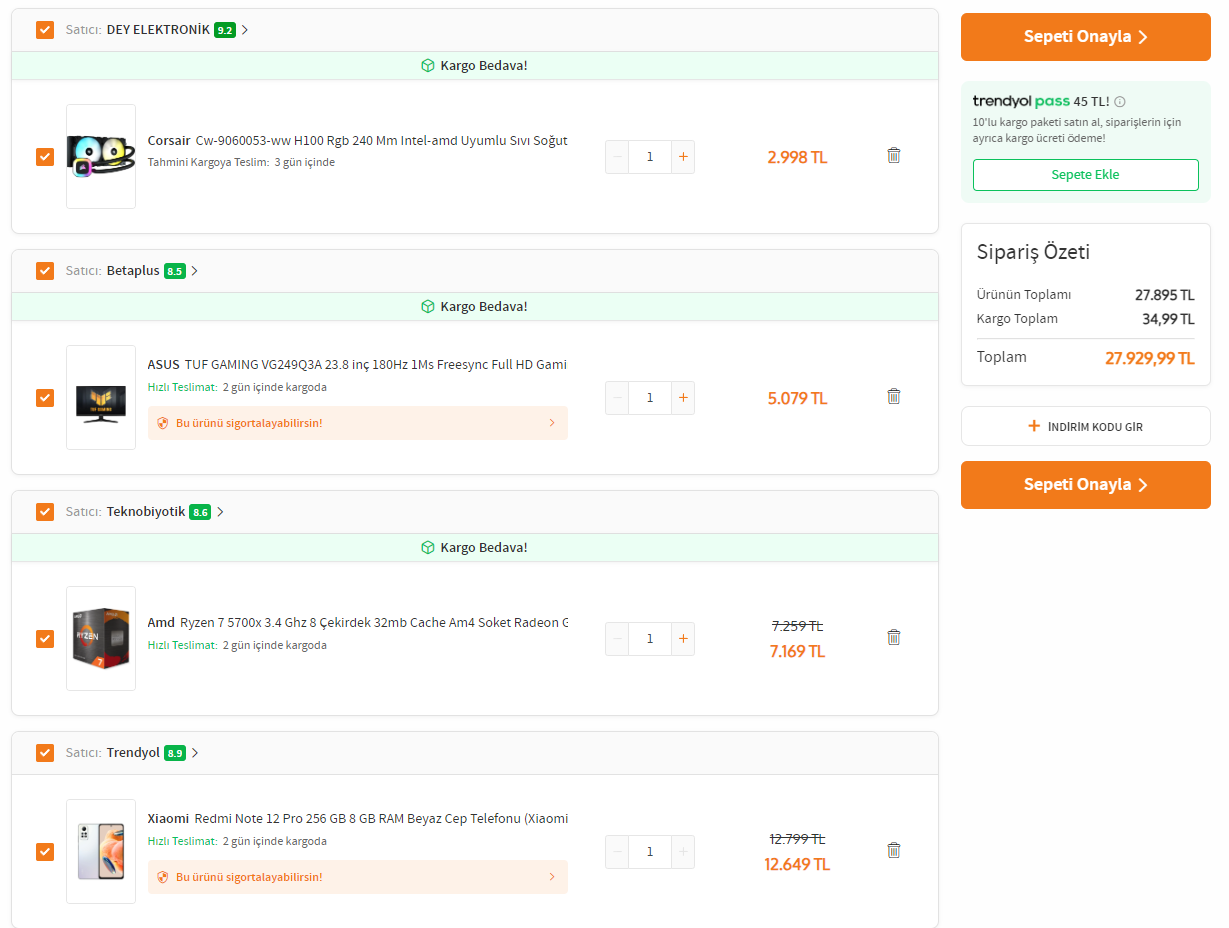This screenshot has height=928, width=1229.
Task: Expand Teknobiyotik seller details arrow
Action: (221, 512)
